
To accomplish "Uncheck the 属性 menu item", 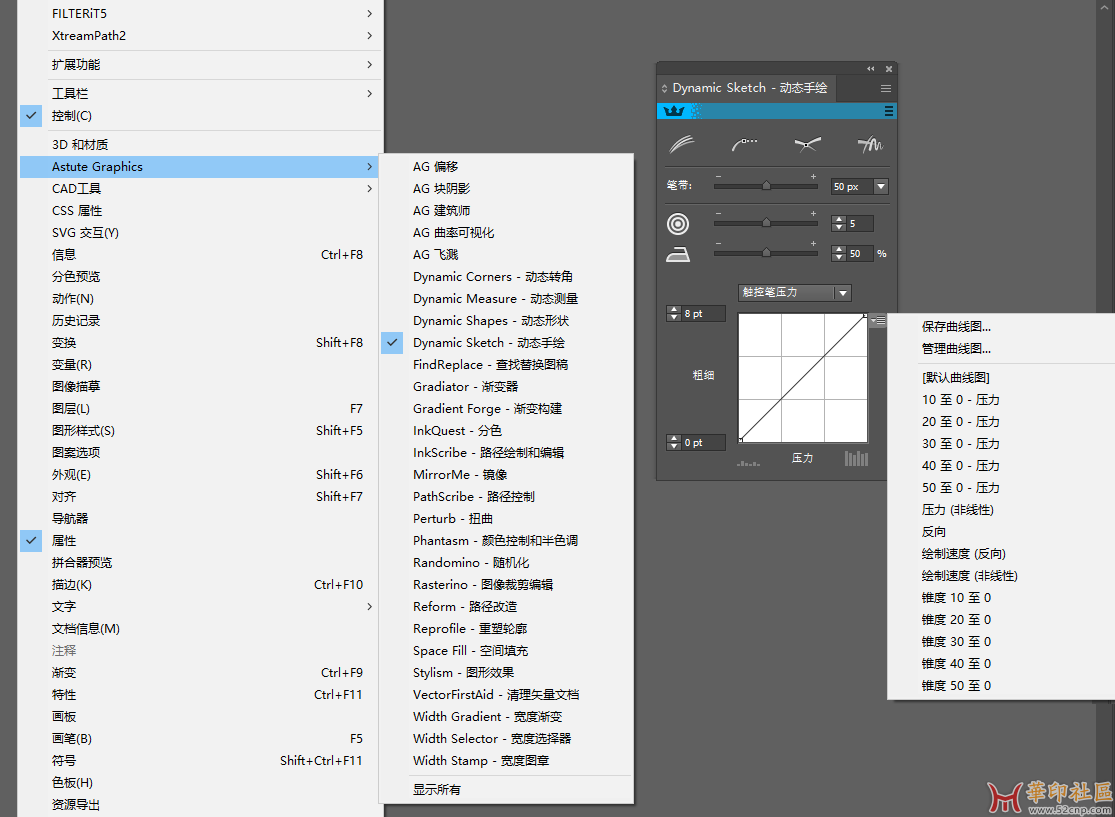I will coord(201,540).
